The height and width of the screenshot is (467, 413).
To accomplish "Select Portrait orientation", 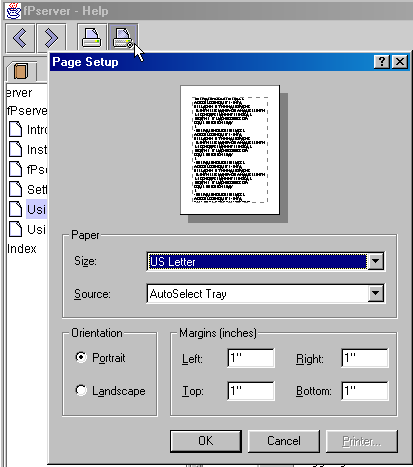I will [x=81, y=357].
